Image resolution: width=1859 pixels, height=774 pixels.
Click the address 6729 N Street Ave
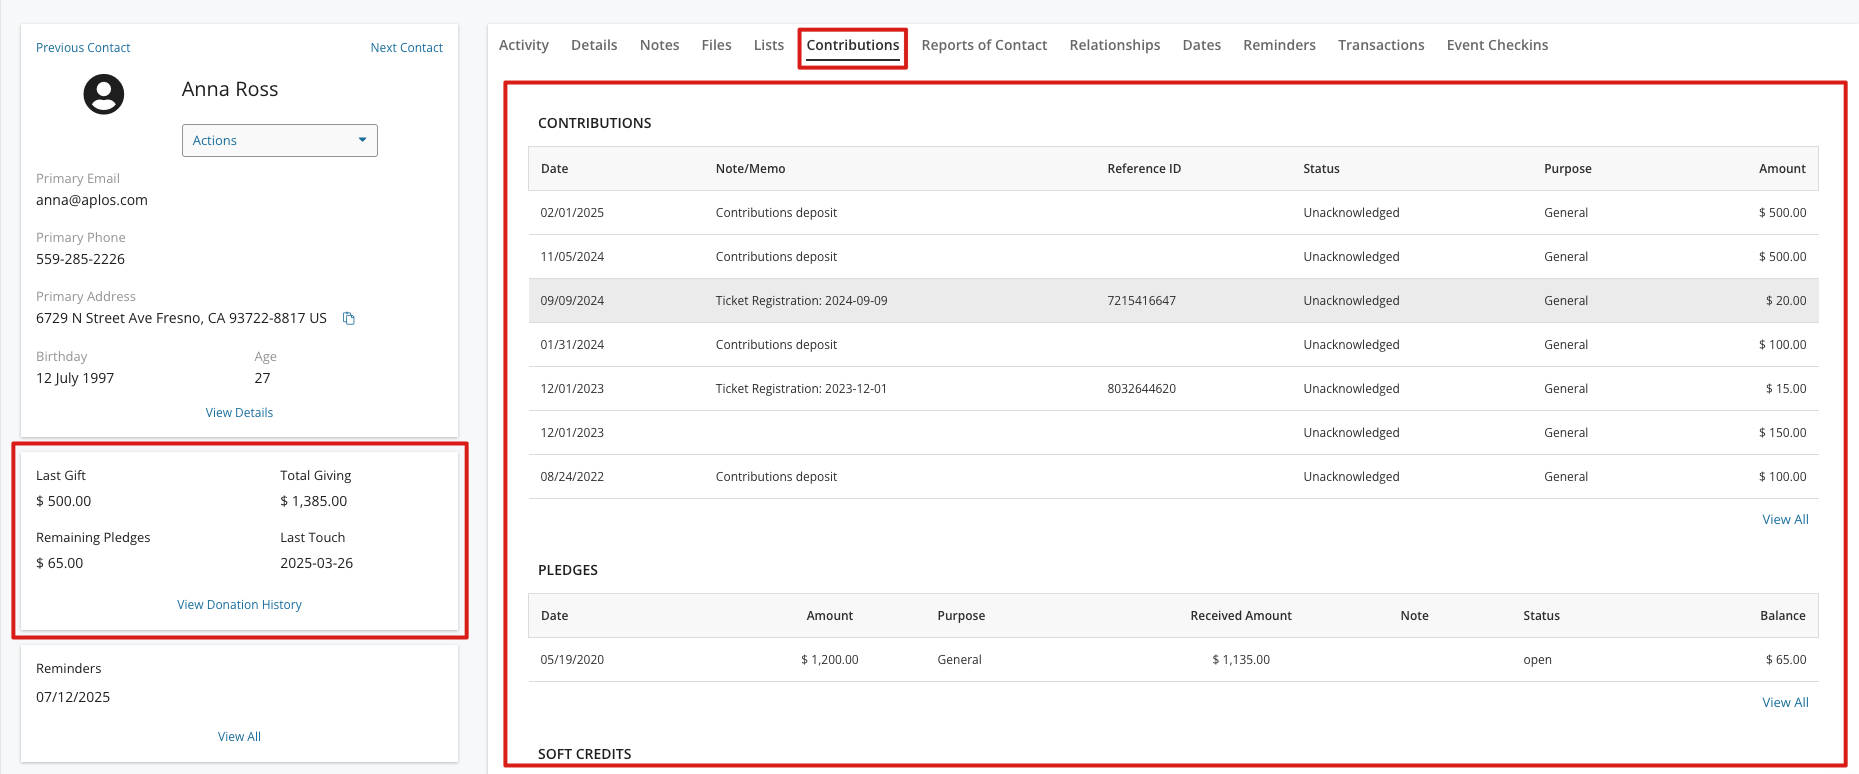click(181, 318)
